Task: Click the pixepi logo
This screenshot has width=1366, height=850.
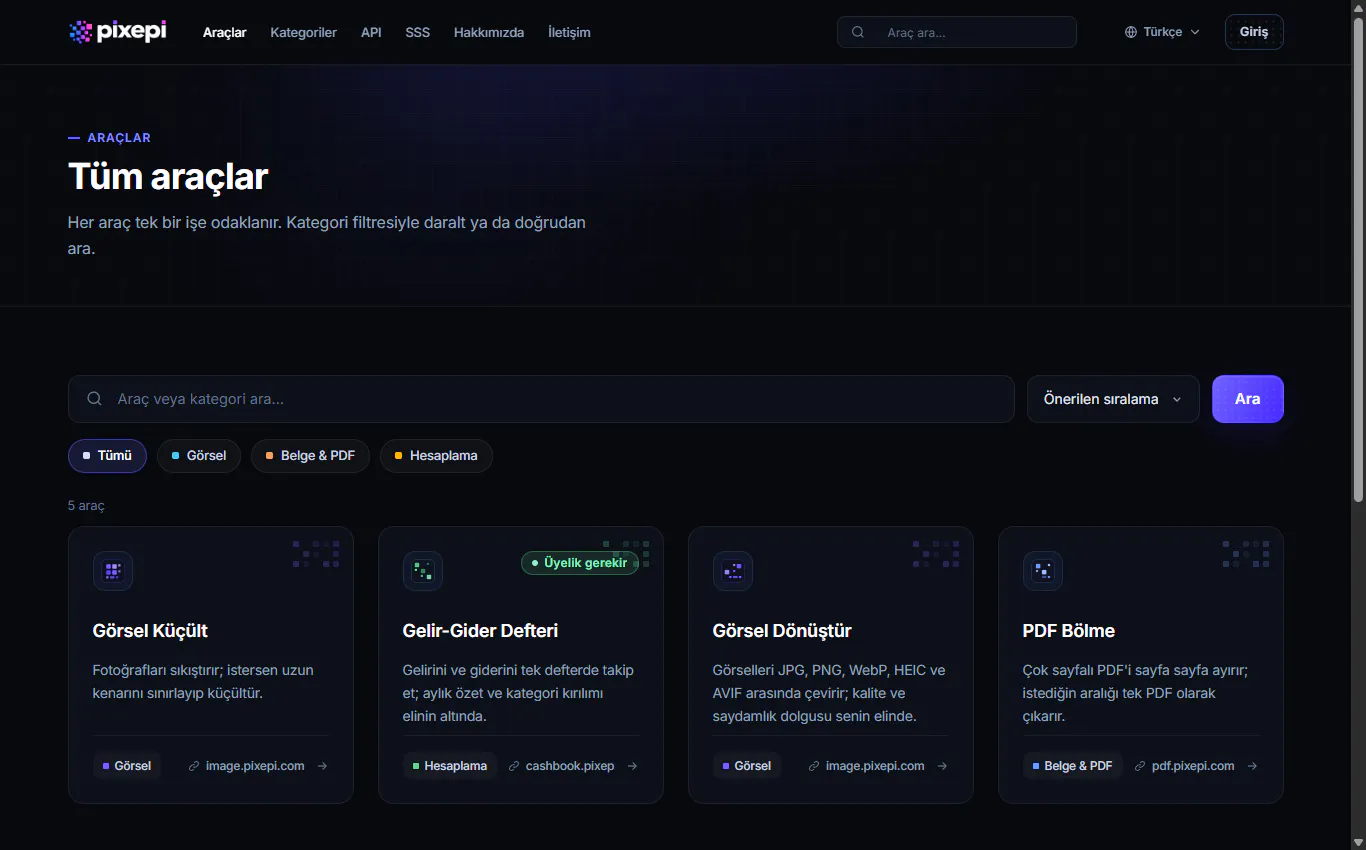Action: pyautogui.click(x=118, y=32)
